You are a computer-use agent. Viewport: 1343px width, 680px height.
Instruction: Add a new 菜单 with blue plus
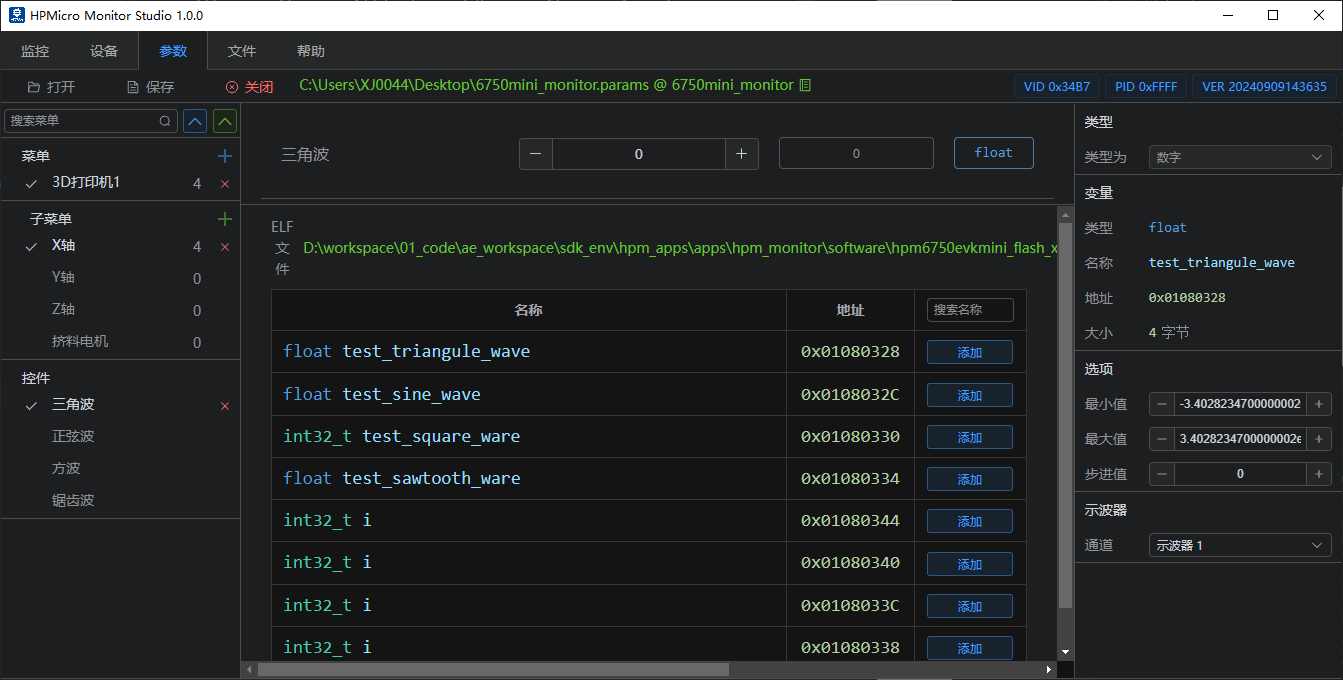225,156
